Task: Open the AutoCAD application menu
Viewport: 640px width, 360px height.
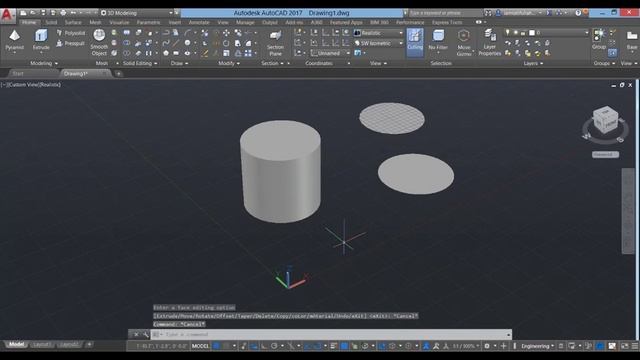Action: tap(7, 15)
